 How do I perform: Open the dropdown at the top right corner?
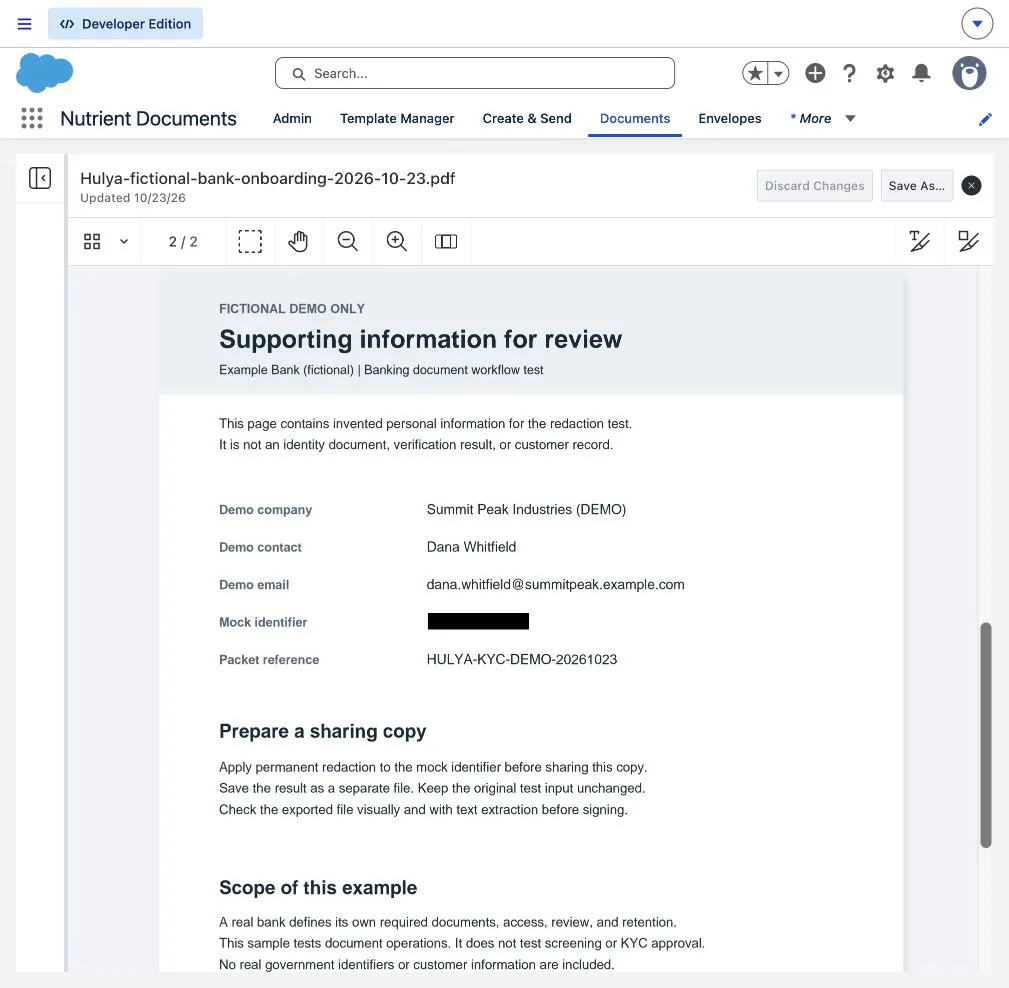[977, 24]
